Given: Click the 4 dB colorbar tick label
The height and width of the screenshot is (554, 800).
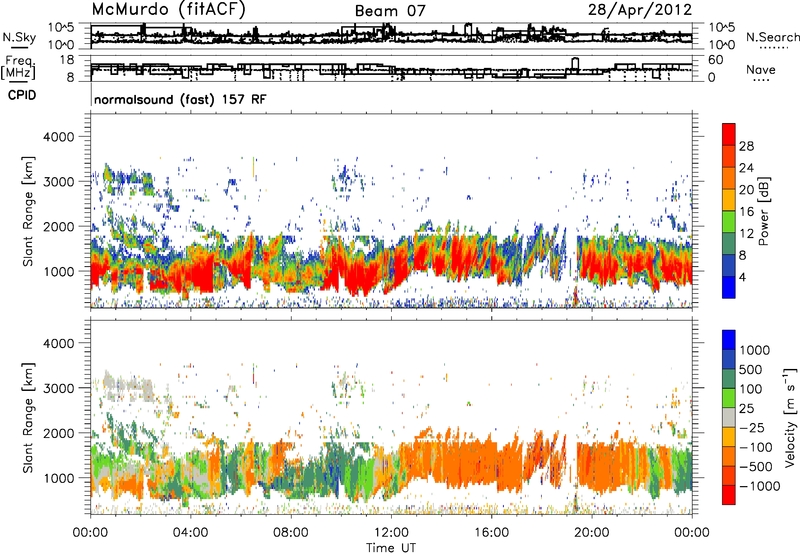Looking at the screenshot, I should tap(743, 277).
